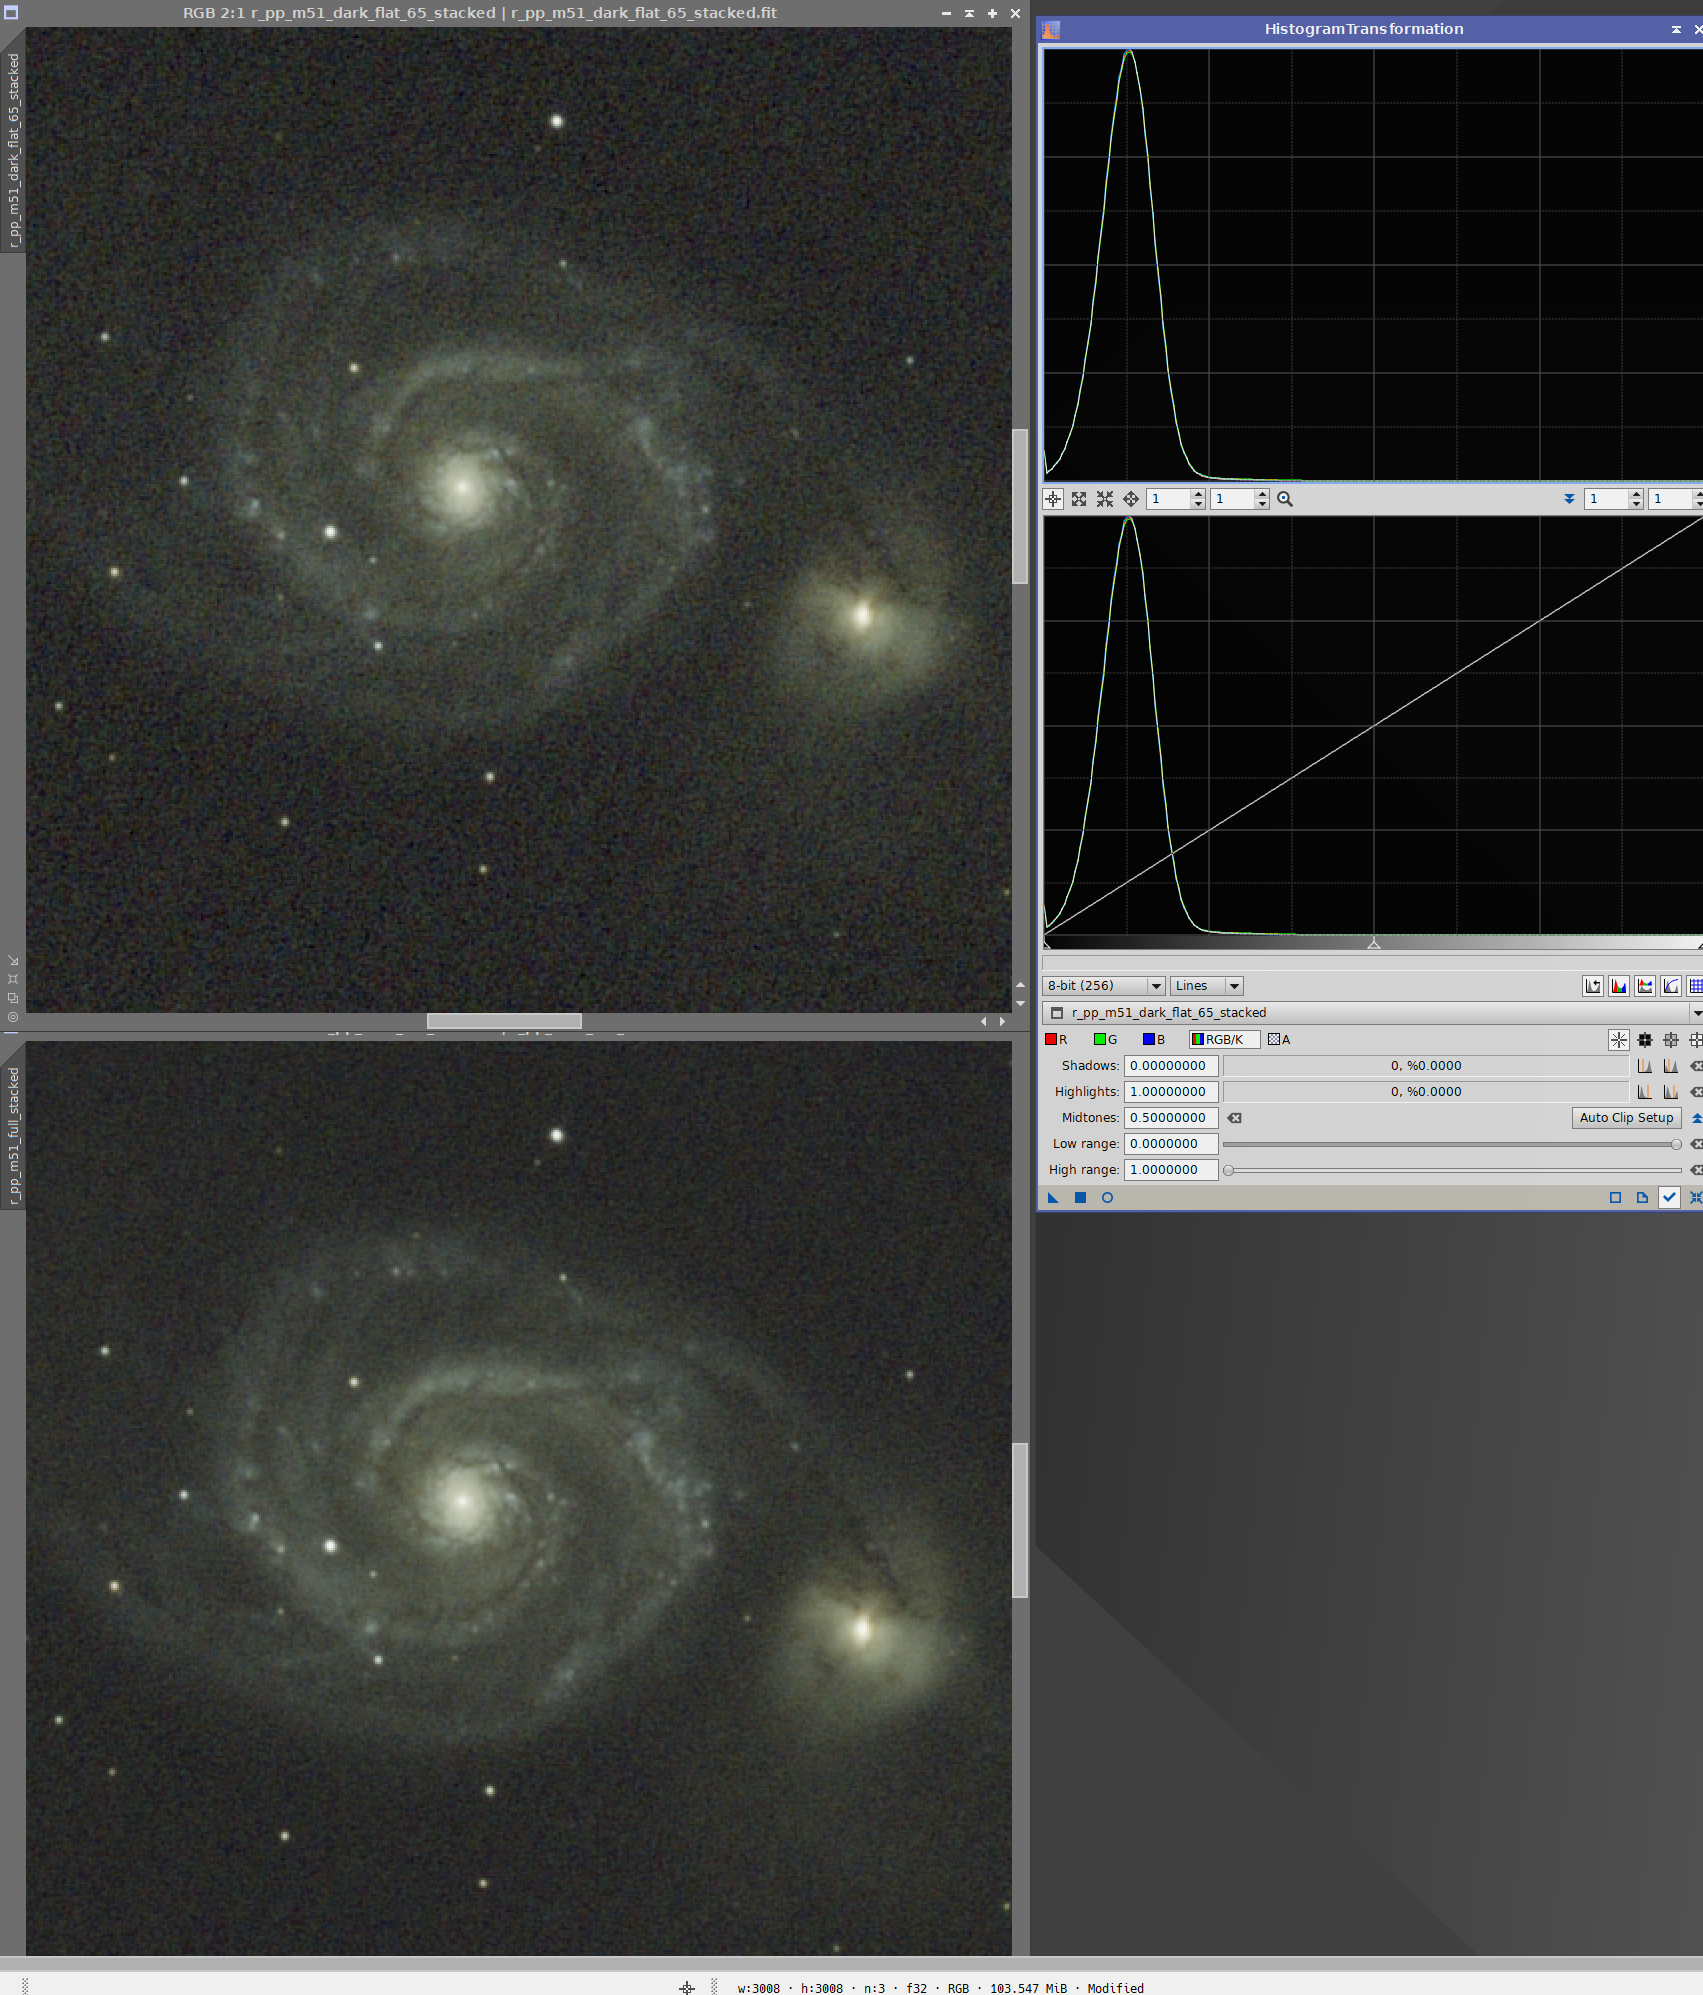This screenshot has width=1703, height=1995.
Task: Click the status bar crosshair icon
Action: click(687, 1988)
